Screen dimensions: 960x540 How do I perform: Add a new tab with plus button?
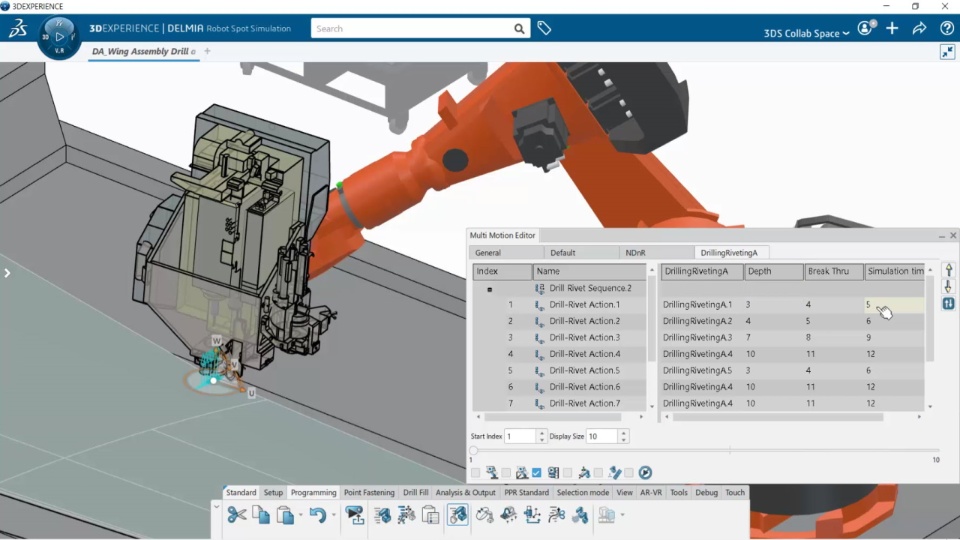coord(207,51)
